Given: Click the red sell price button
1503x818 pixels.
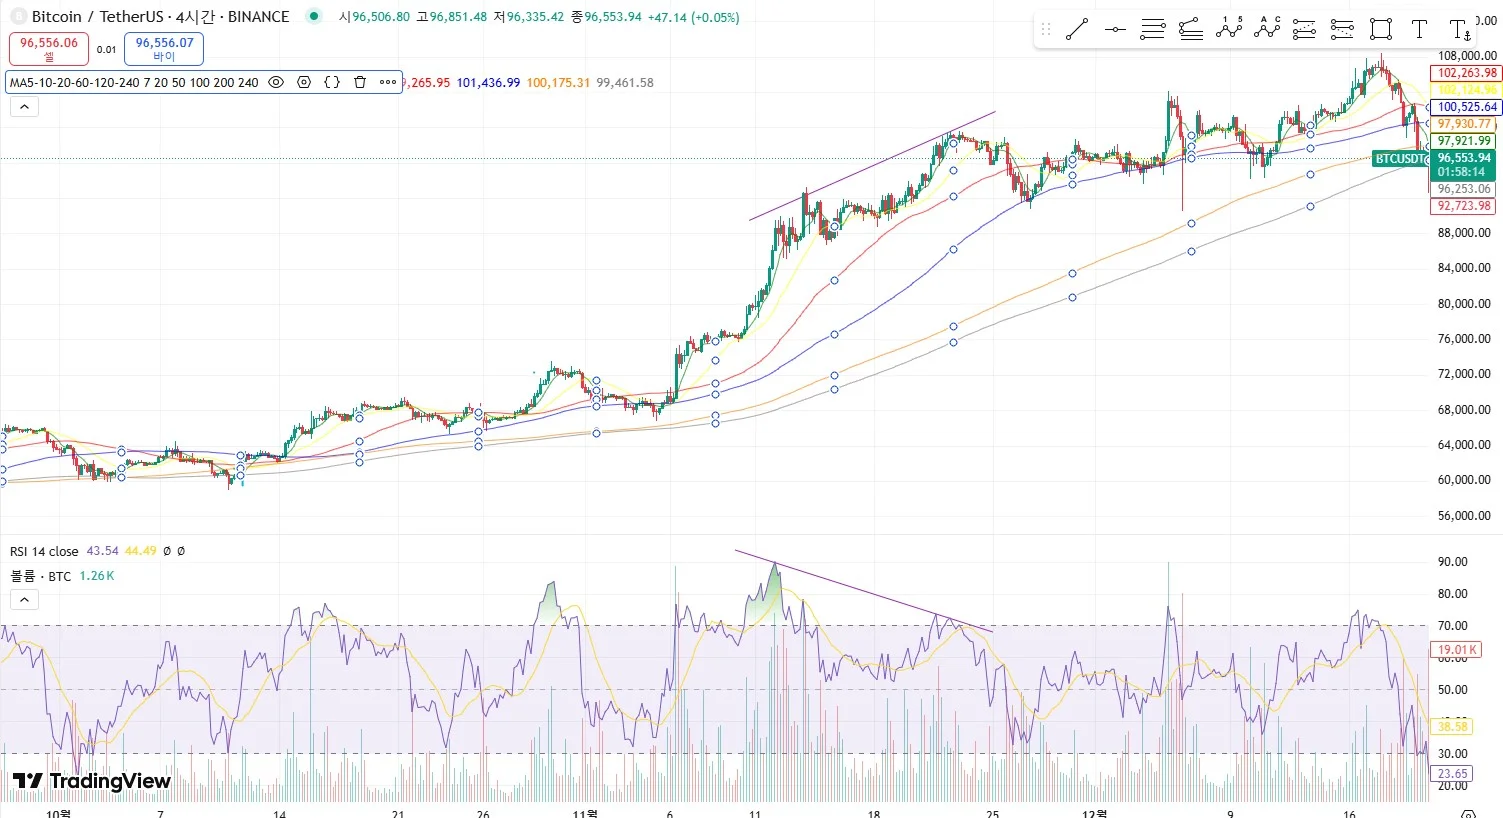Looking at the screenshot, I should pos(49,48).
